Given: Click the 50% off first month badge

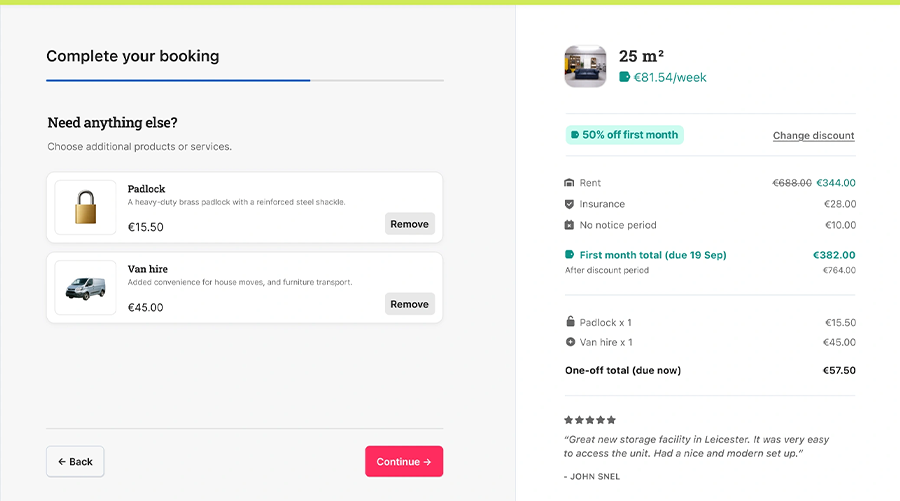Looking at the screenshot, I should coord(624,135).
